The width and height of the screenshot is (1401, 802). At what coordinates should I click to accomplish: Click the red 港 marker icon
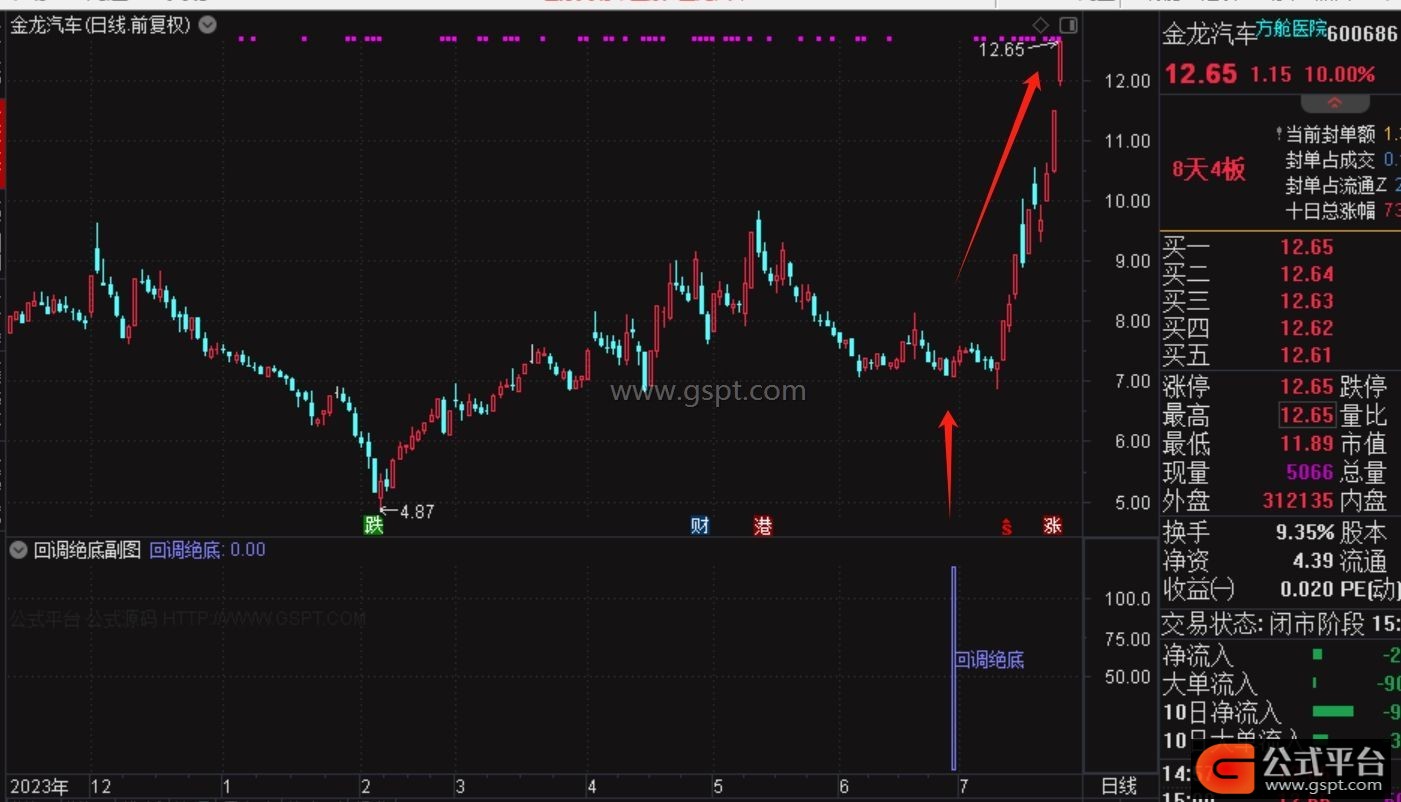(764, 525)
